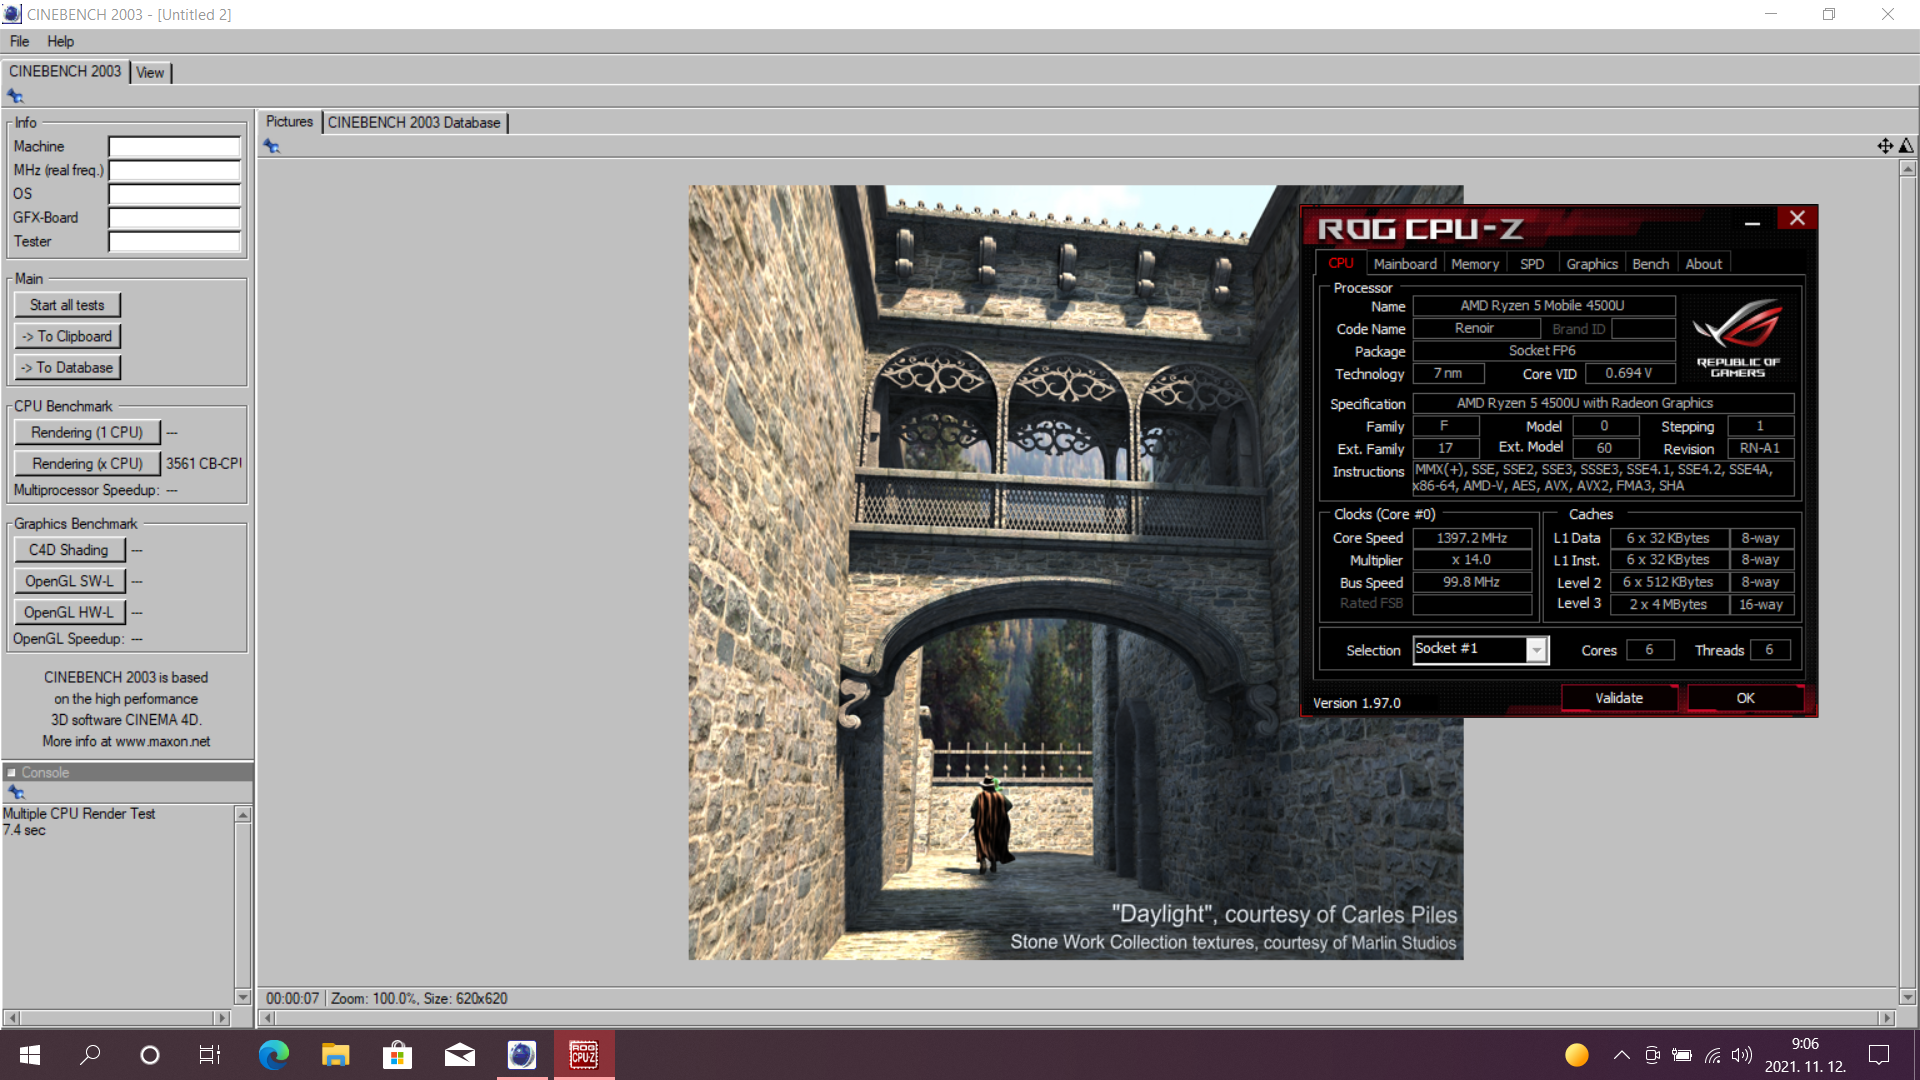Viewport: 1920px width, 1080px height.
Task: Open the Help menu
Action: pos(60,41)
